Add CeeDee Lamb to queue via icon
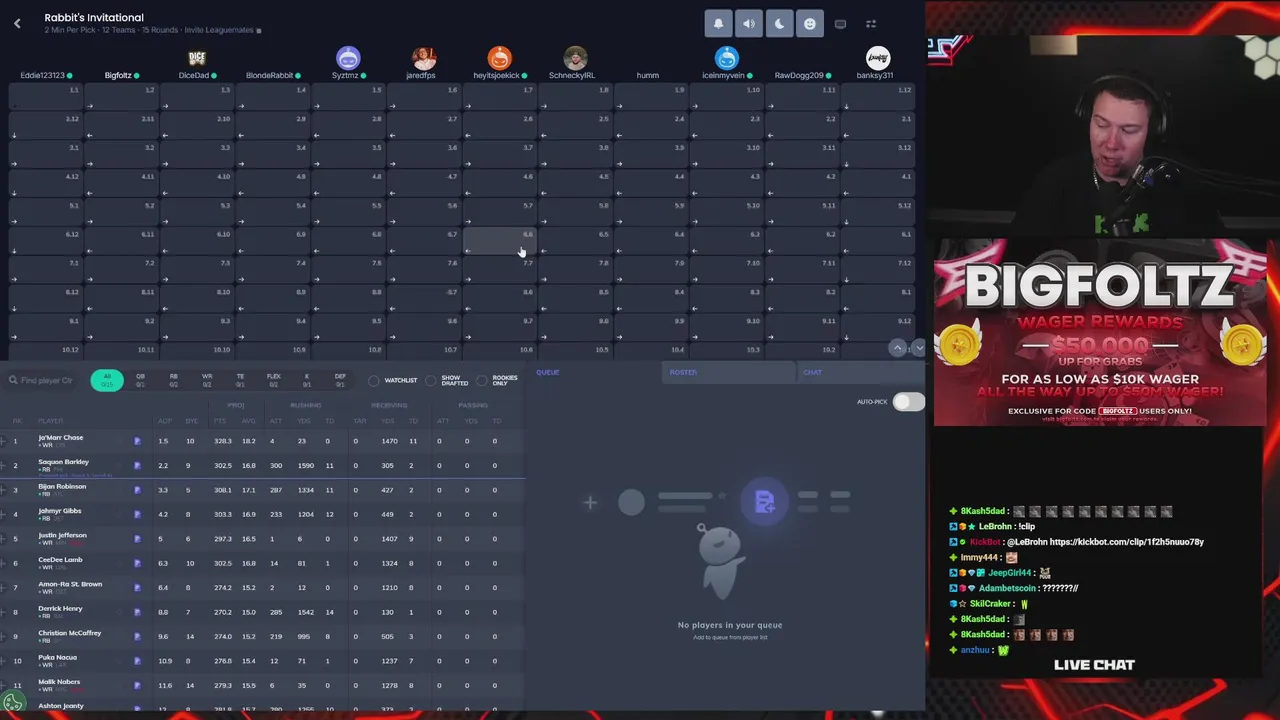1280x720 pixels. (x=137, y=563)
